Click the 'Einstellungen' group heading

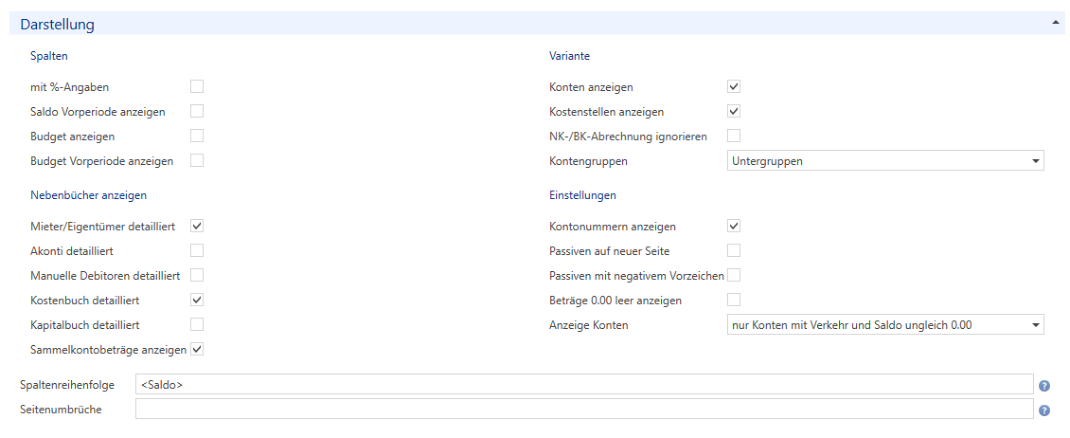(583, 195)
